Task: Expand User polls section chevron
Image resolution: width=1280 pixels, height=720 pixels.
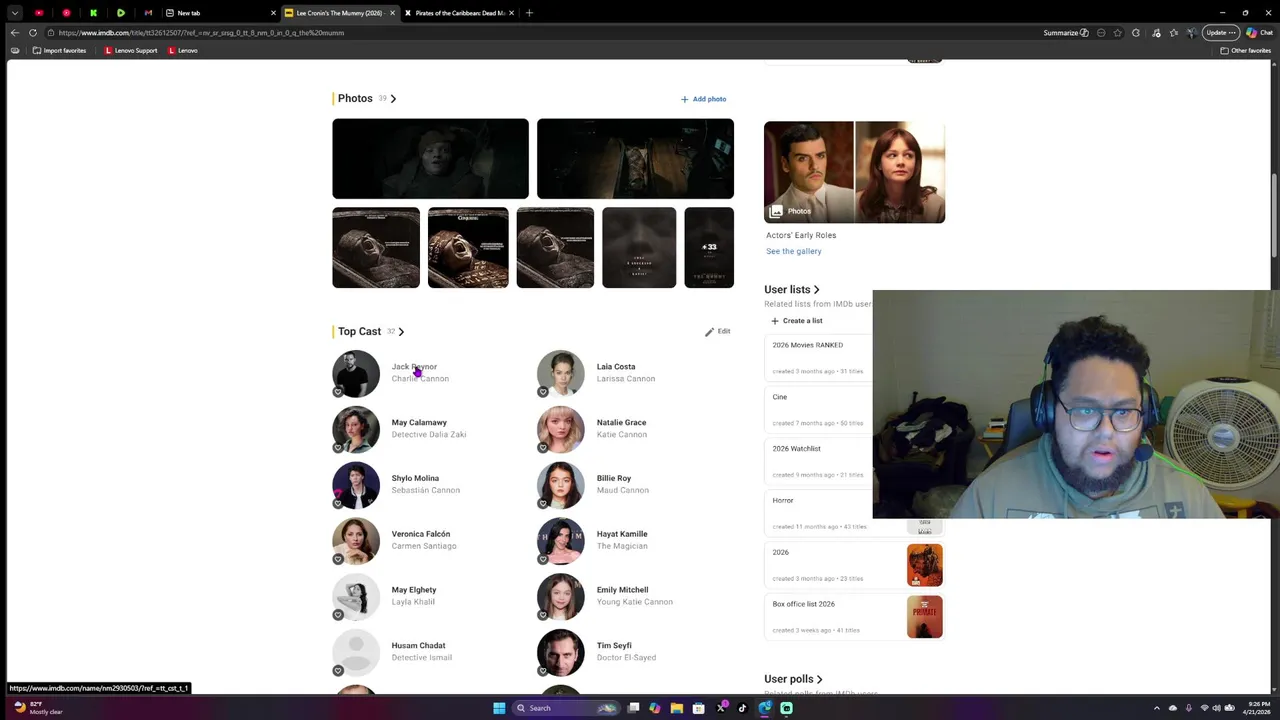Action: 819,679
